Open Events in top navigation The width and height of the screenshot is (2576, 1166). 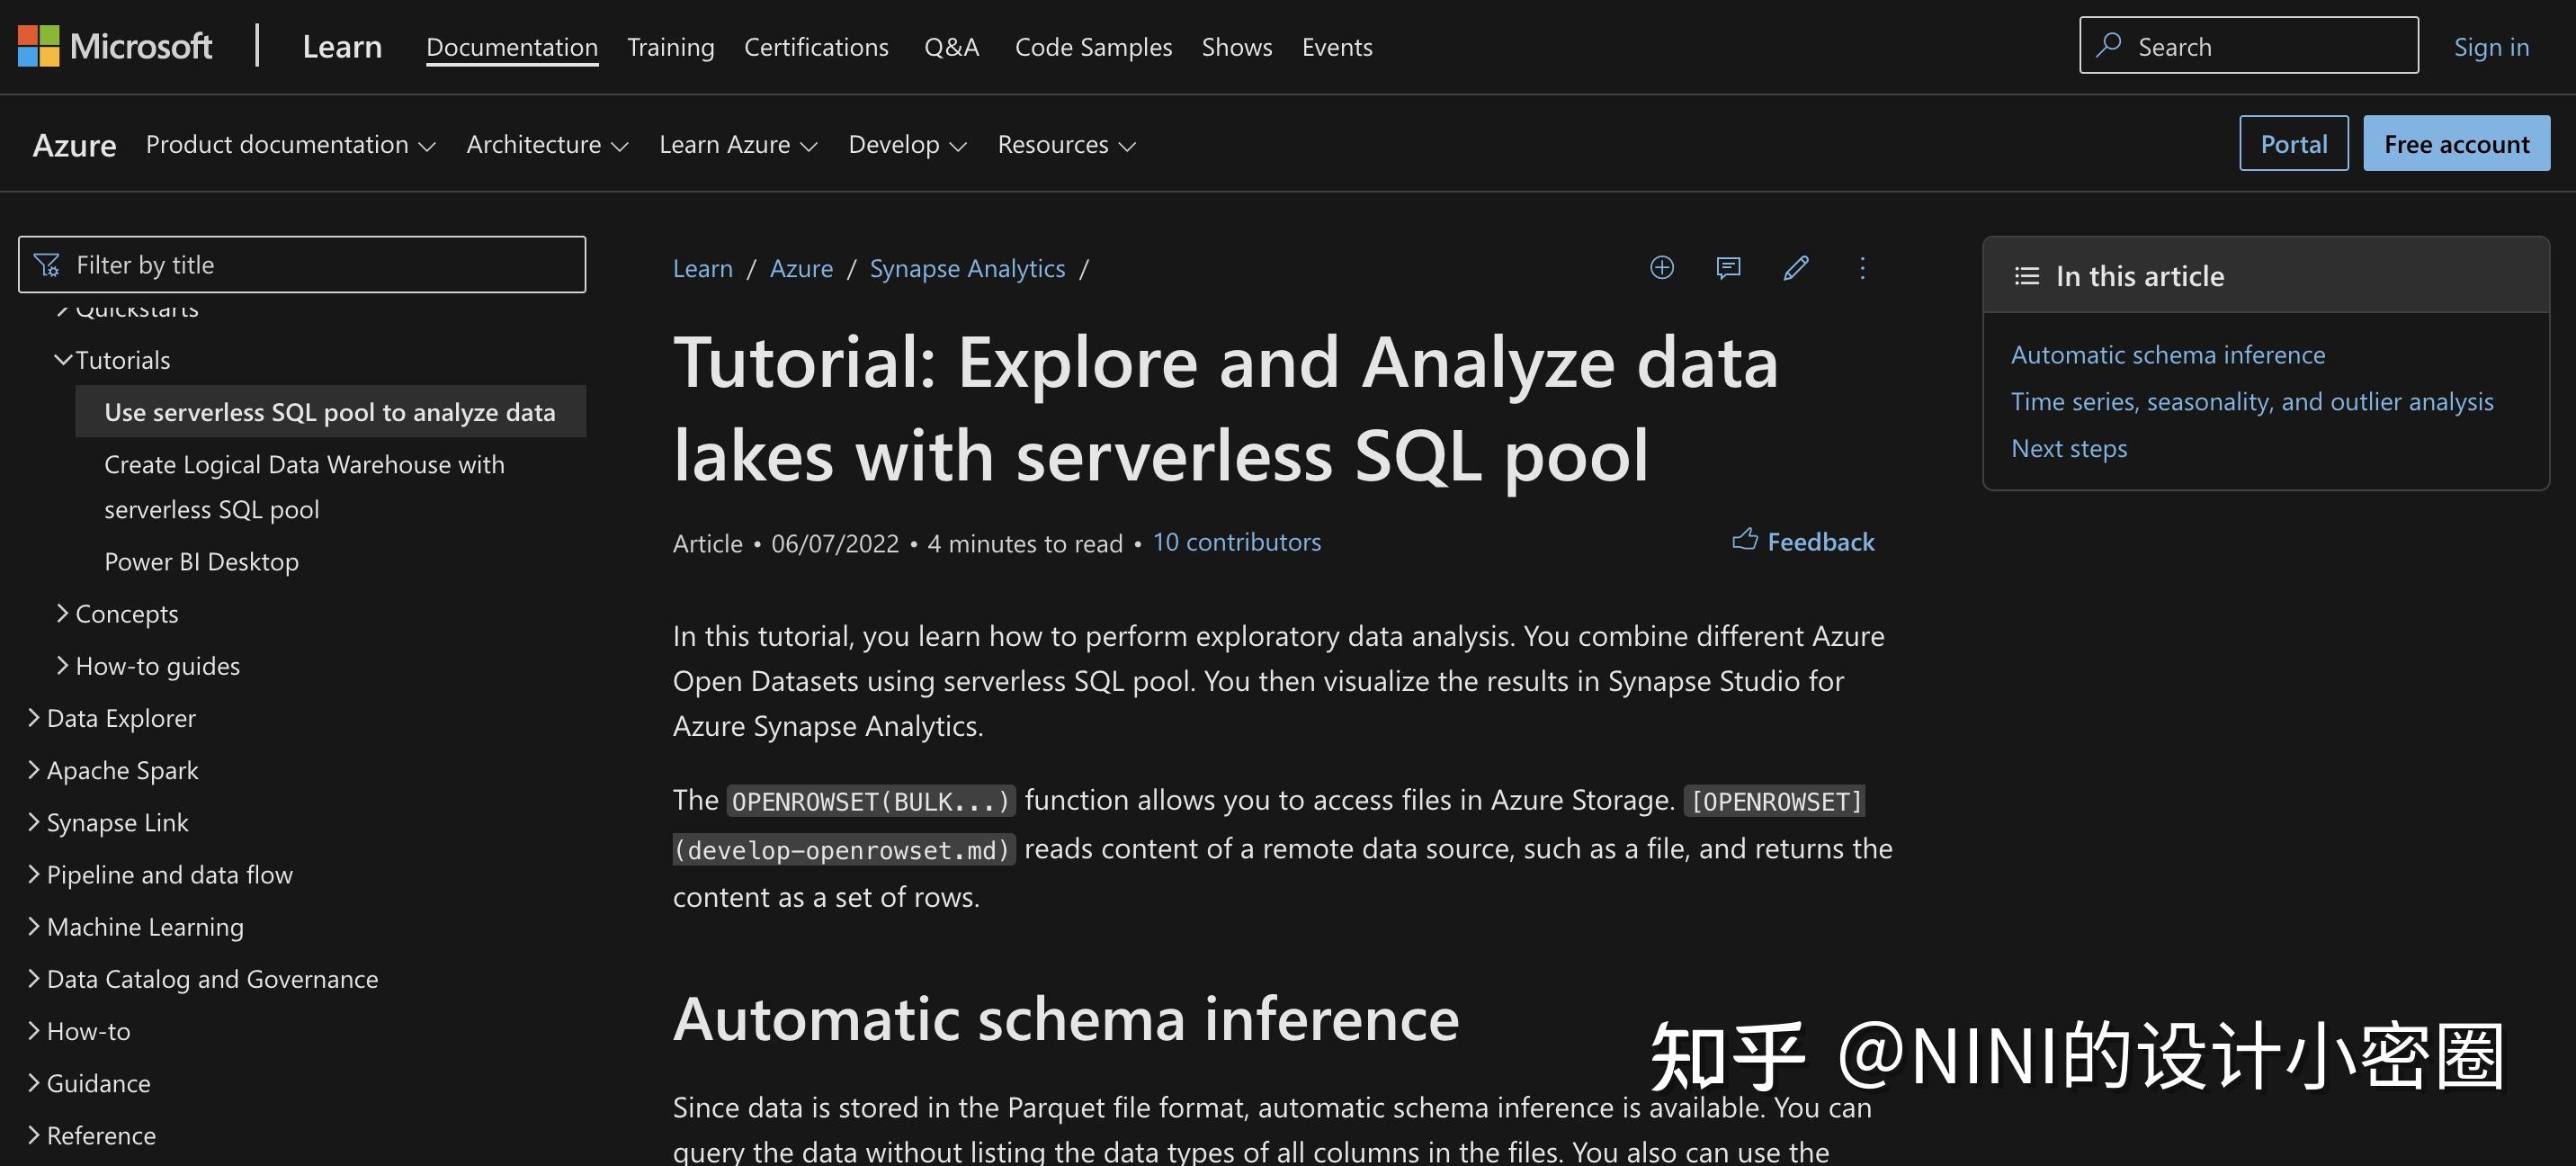coord(1337,47)
